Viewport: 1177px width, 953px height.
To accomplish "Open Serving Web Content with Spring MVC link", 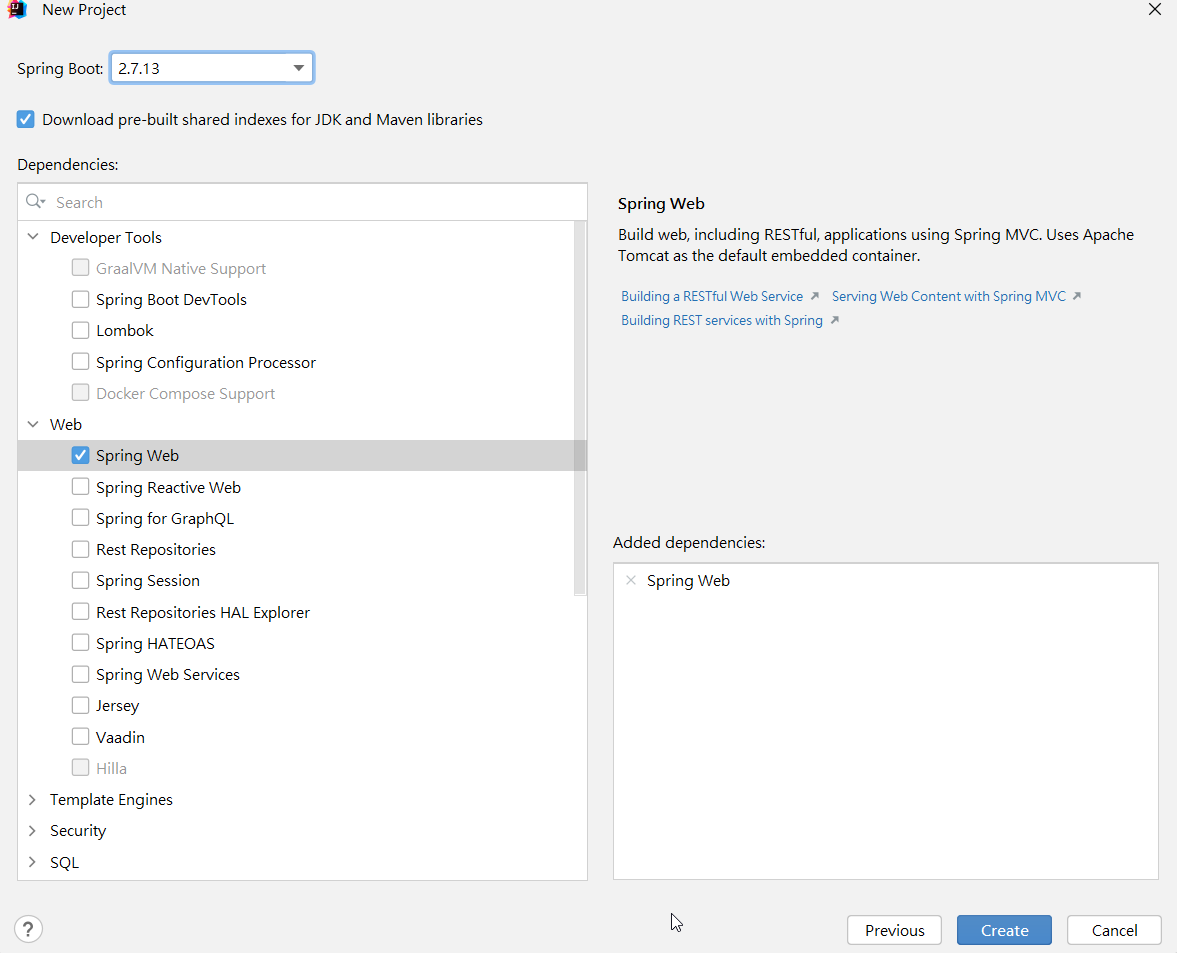I will click(x=948, y=296).
